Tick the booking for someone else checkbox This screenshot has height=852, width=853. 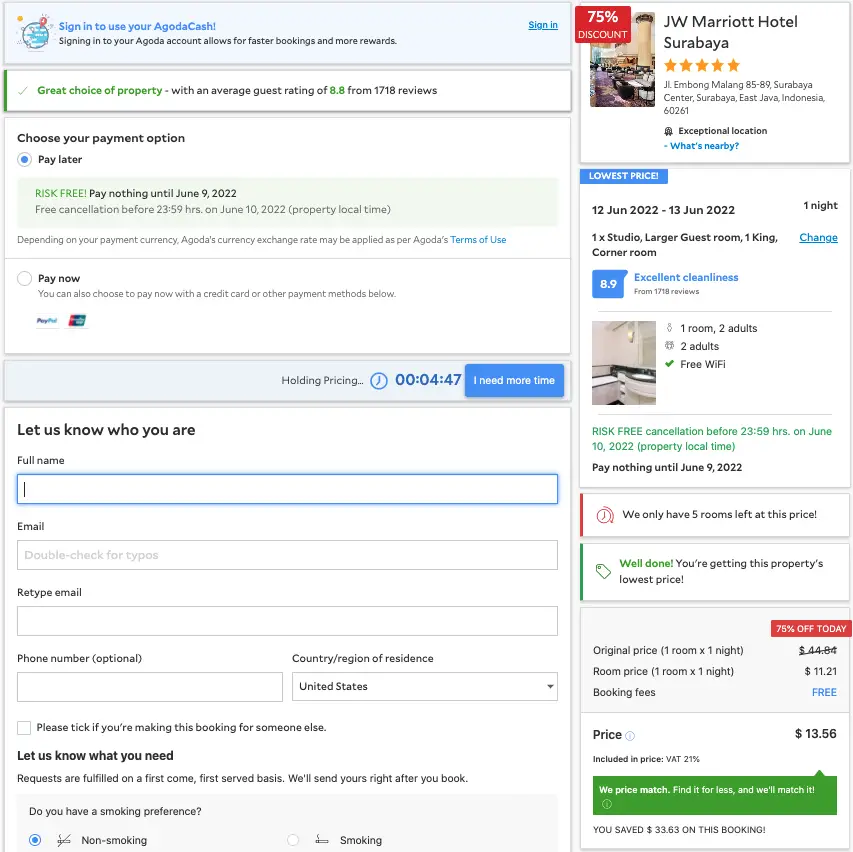click(x=24, y=728)
